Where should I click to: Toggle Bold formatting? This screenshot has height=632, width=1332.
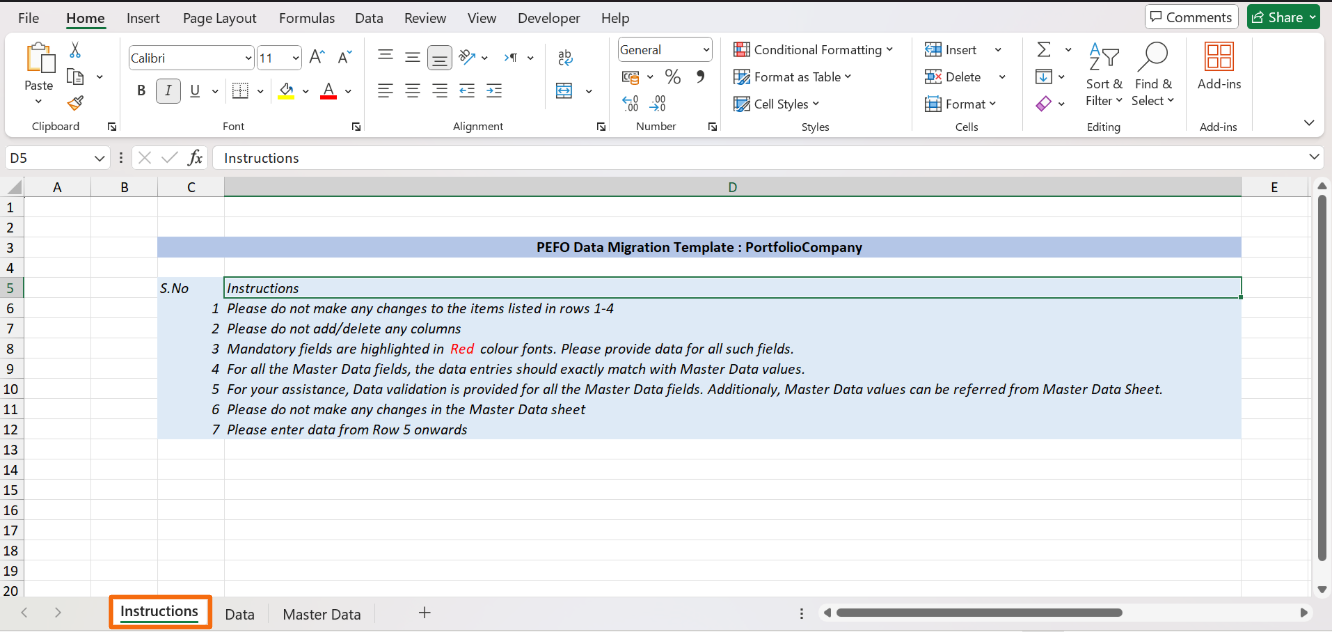pos(141,91)
